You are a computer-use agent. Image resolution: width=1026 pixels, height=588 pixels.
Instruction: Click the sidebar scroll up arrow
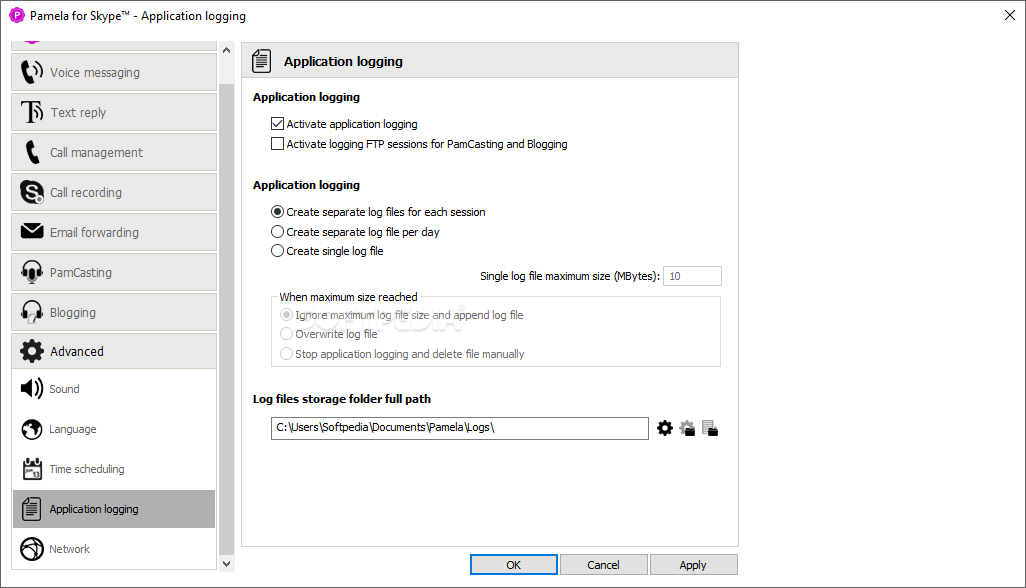(x=226, y=50)
